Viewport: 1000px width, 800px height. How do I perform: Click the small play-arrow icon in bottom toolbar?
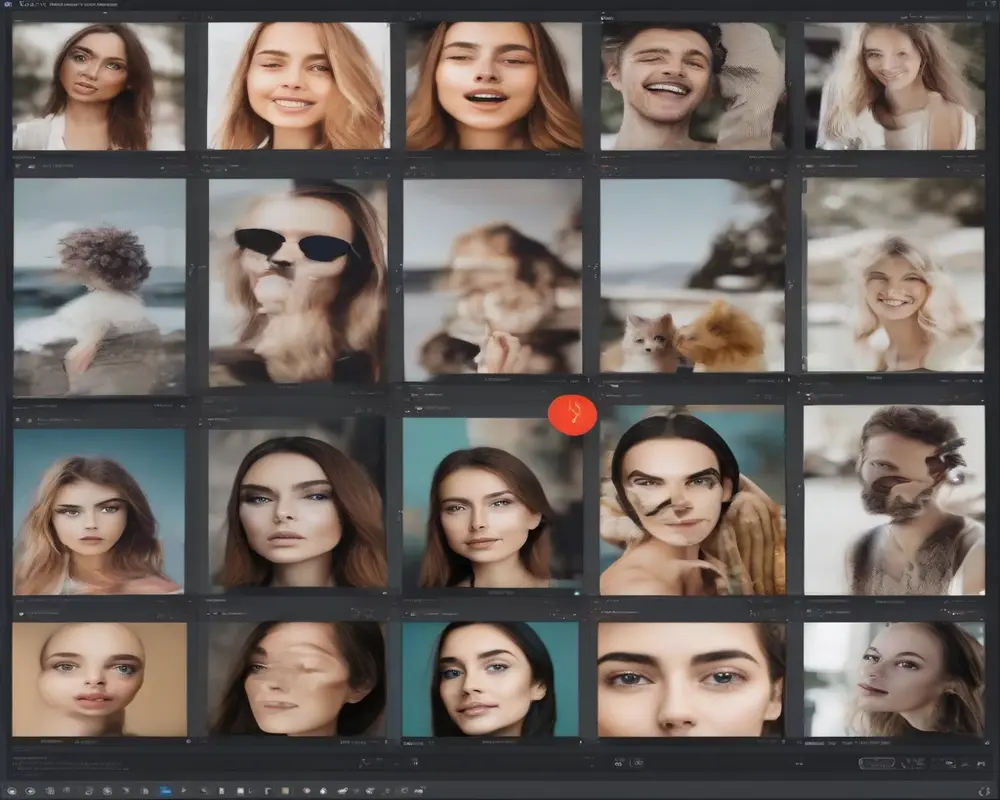(x=184, y=791)
